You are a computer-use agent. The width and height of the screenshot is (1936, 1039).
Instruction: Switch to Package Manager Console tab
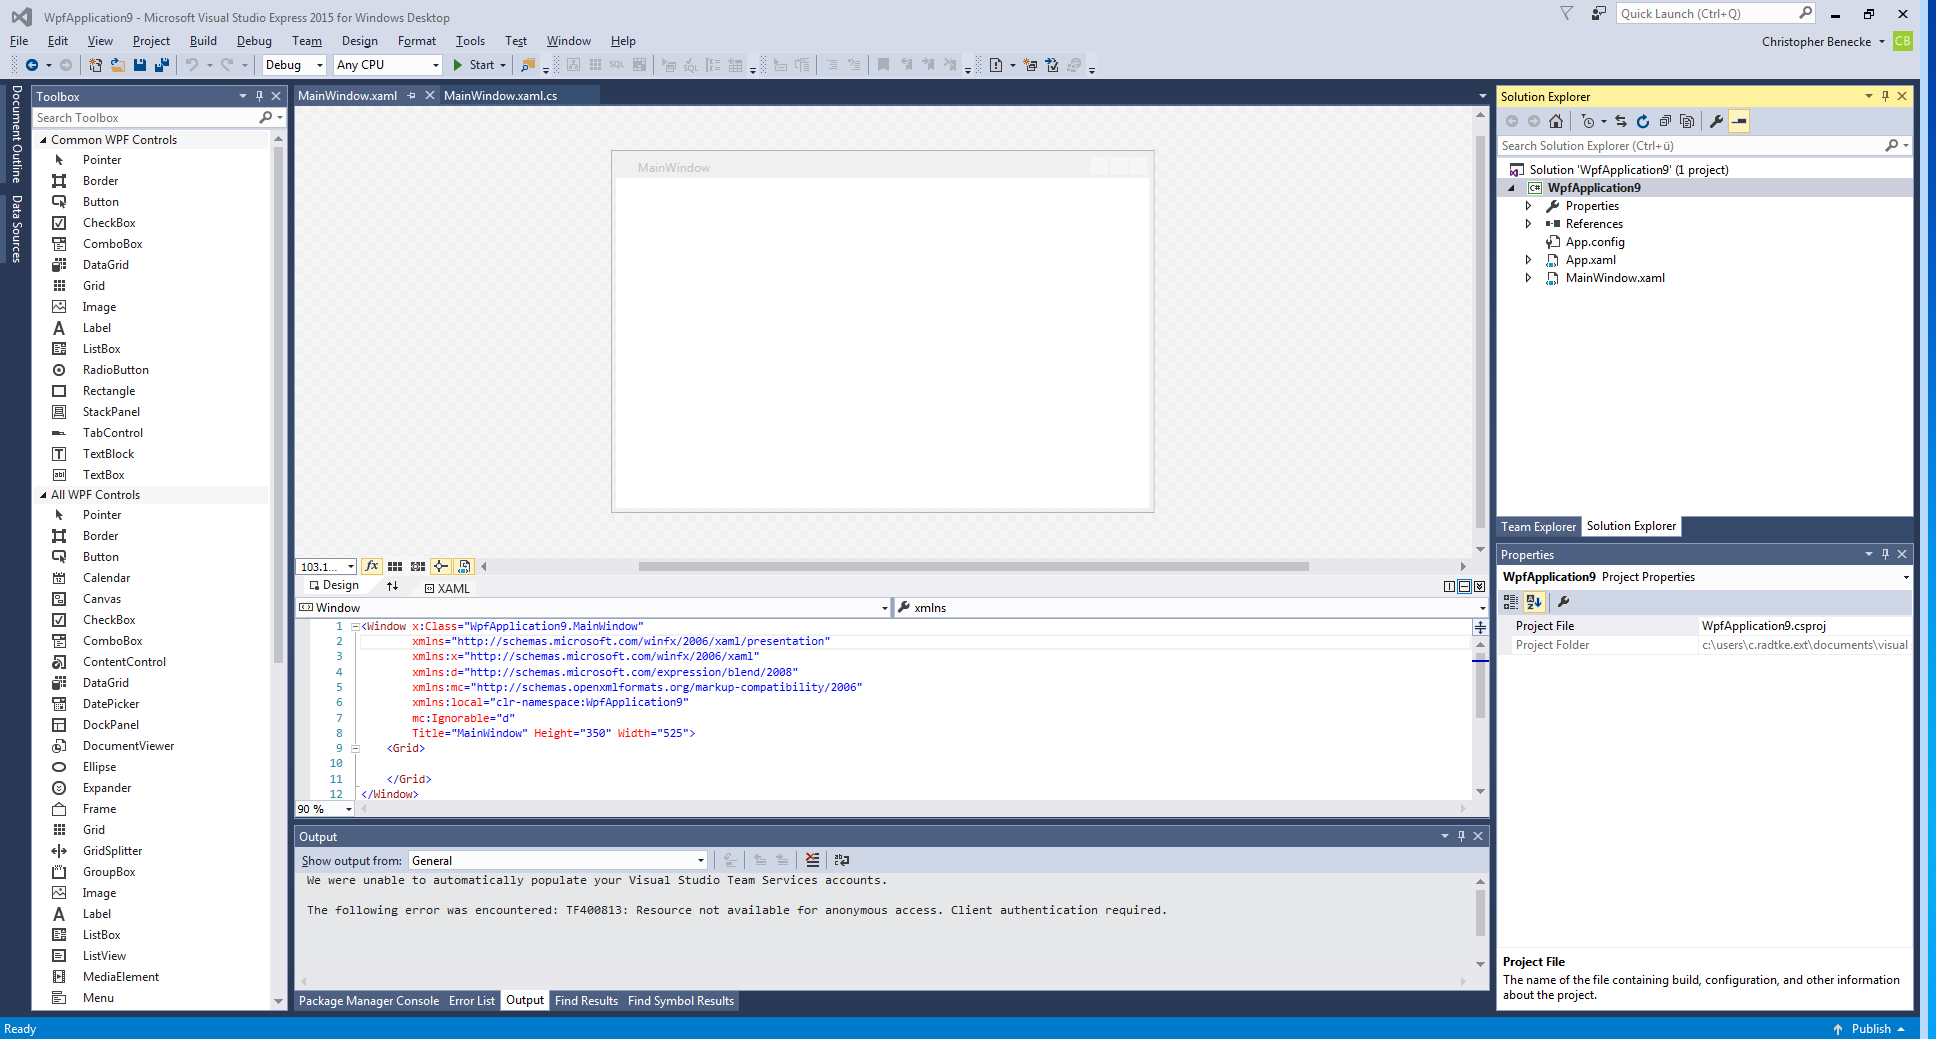coord(369,1001)
